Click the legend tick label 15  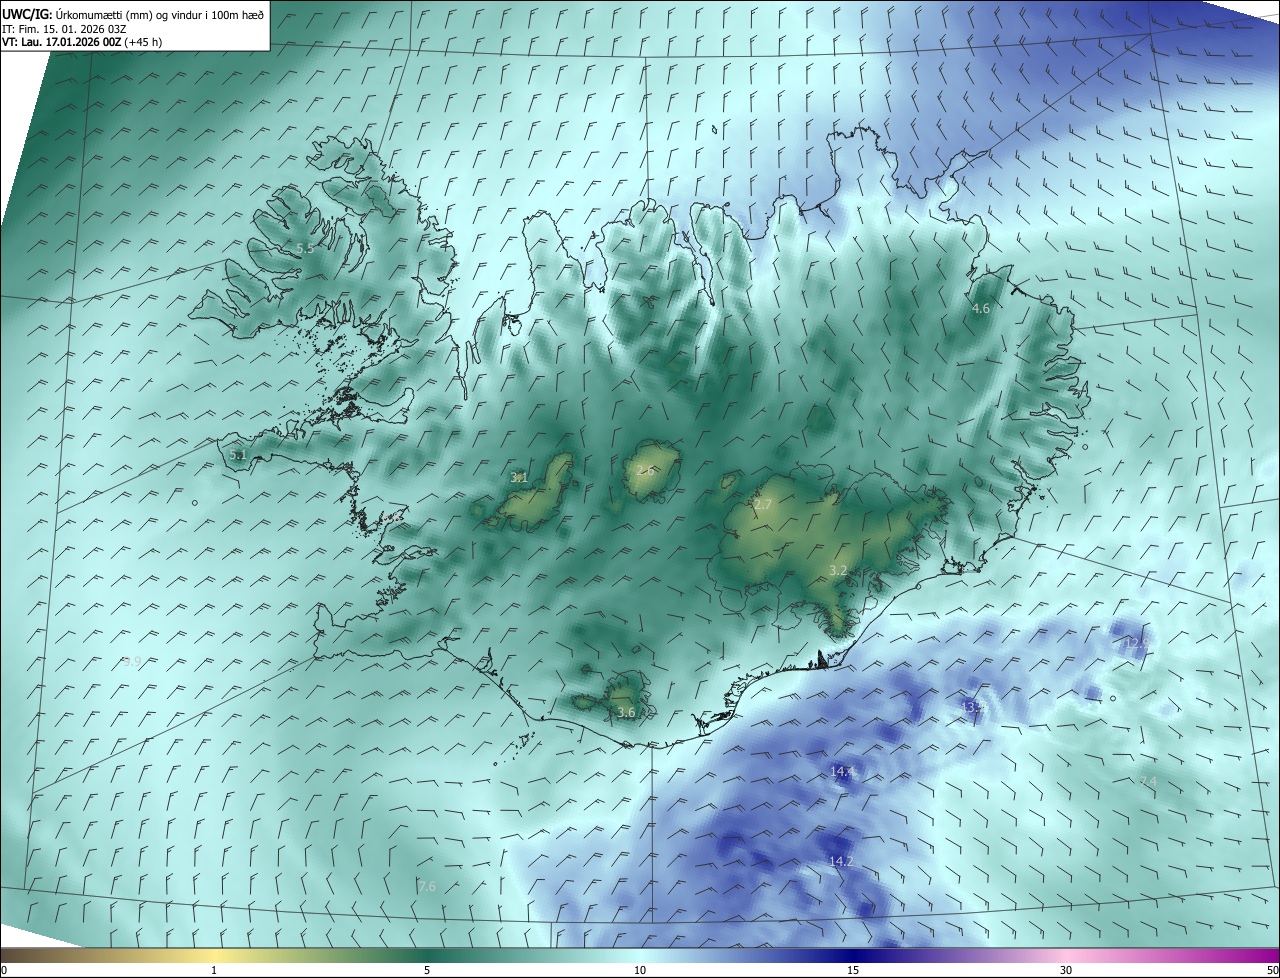pos(853,970)
